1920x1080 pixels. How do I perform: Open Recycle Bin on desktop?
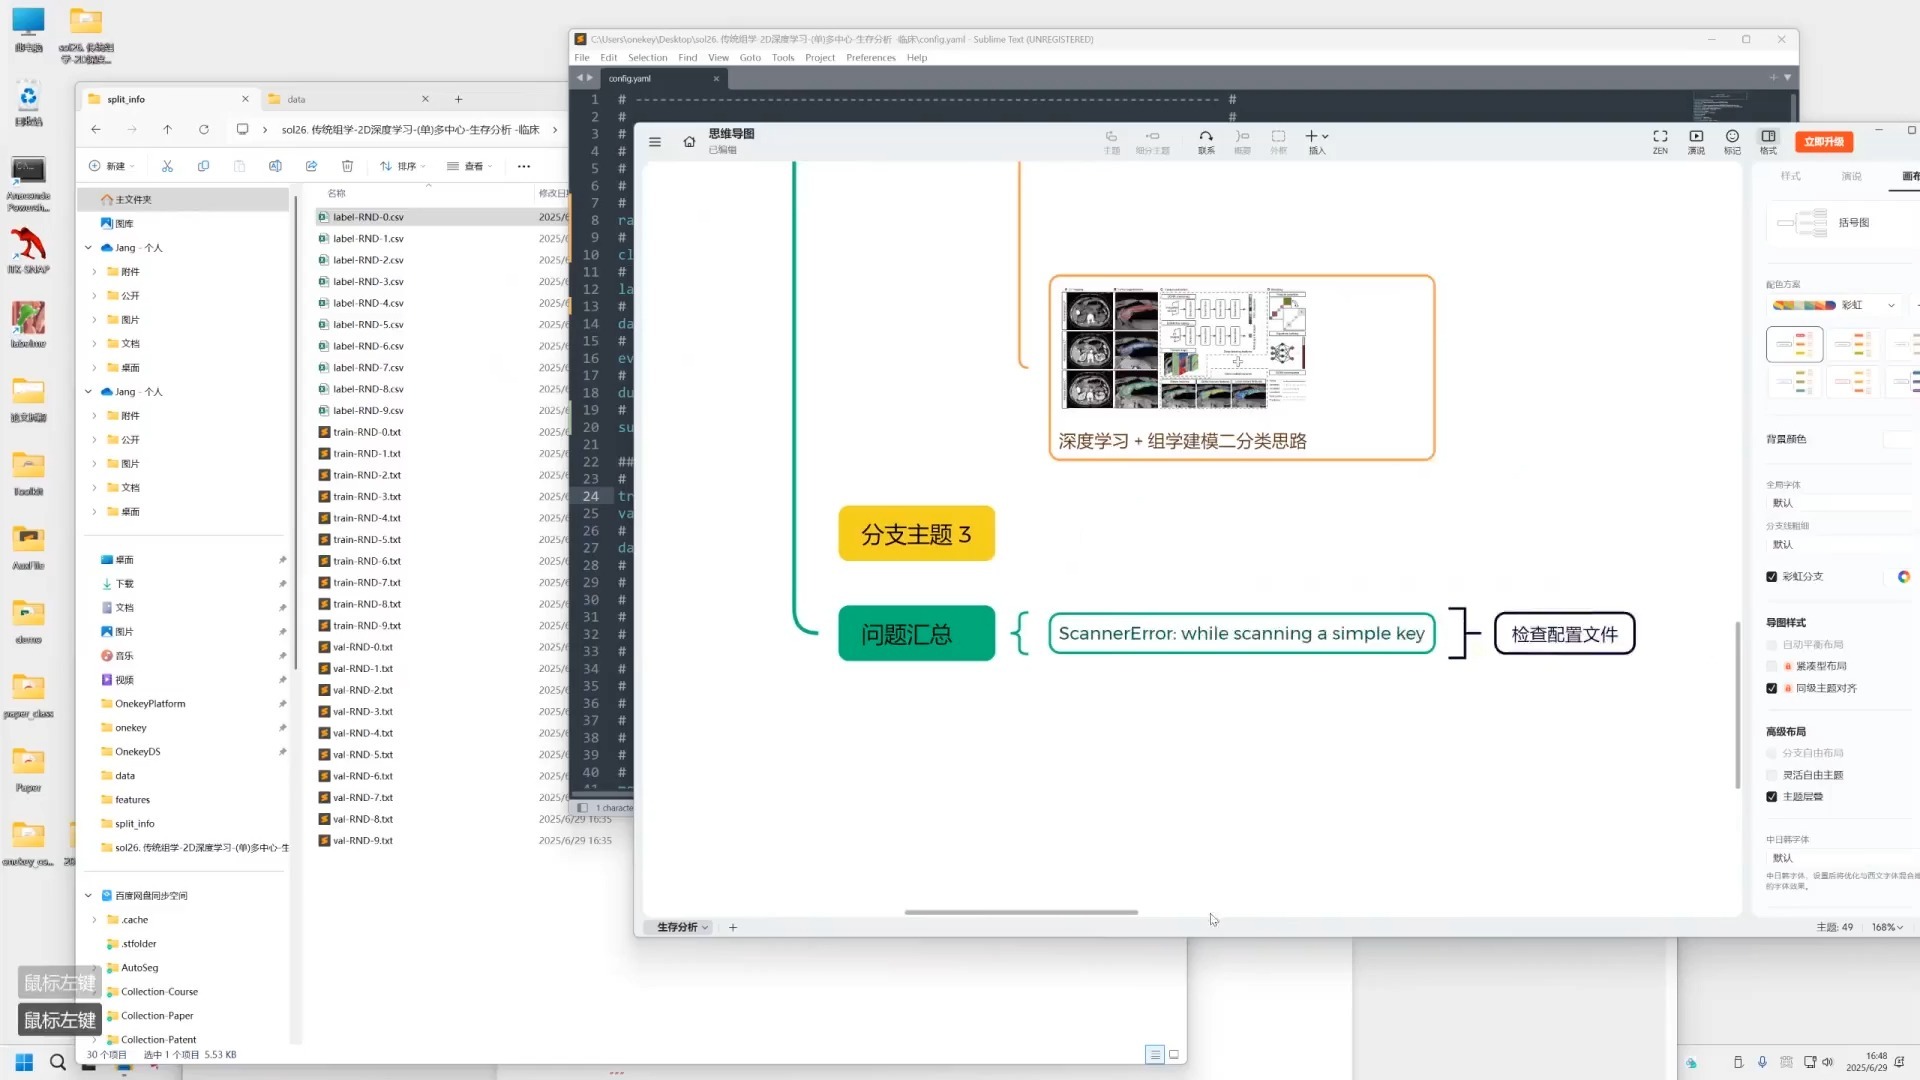click(28, 103)
